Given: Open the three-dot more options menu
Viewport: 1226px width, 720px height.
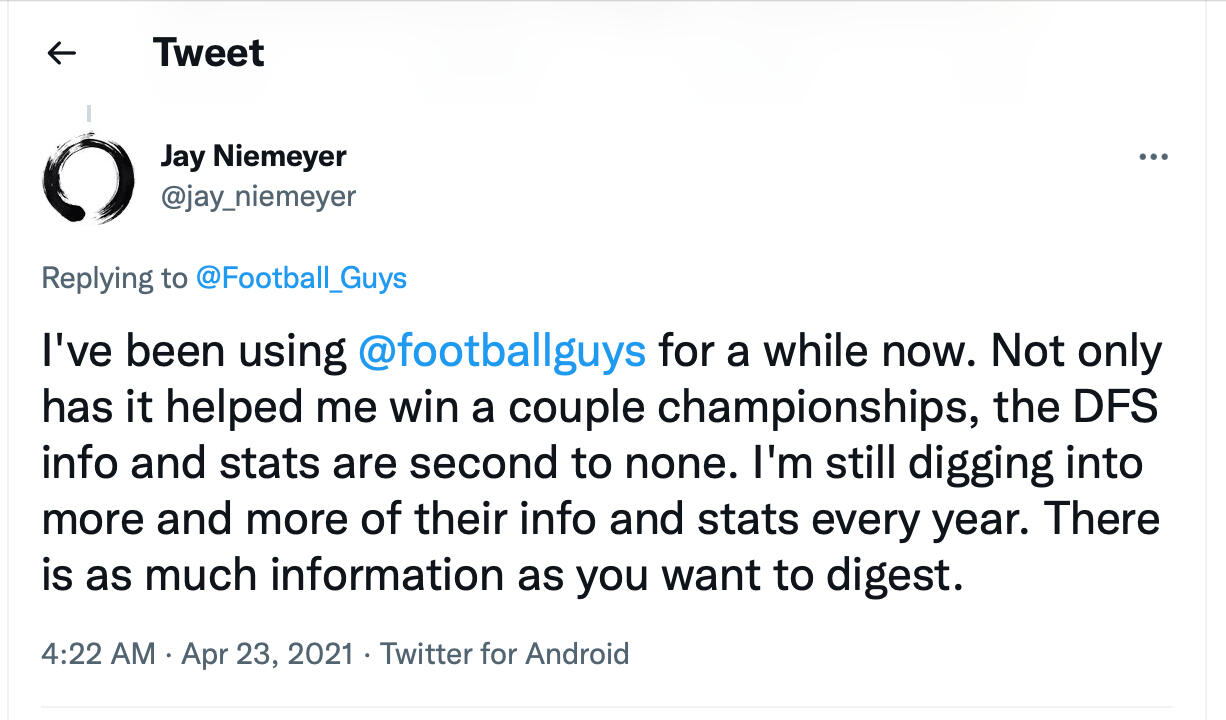Looking at the screenshot, I should pos(1153,157).
